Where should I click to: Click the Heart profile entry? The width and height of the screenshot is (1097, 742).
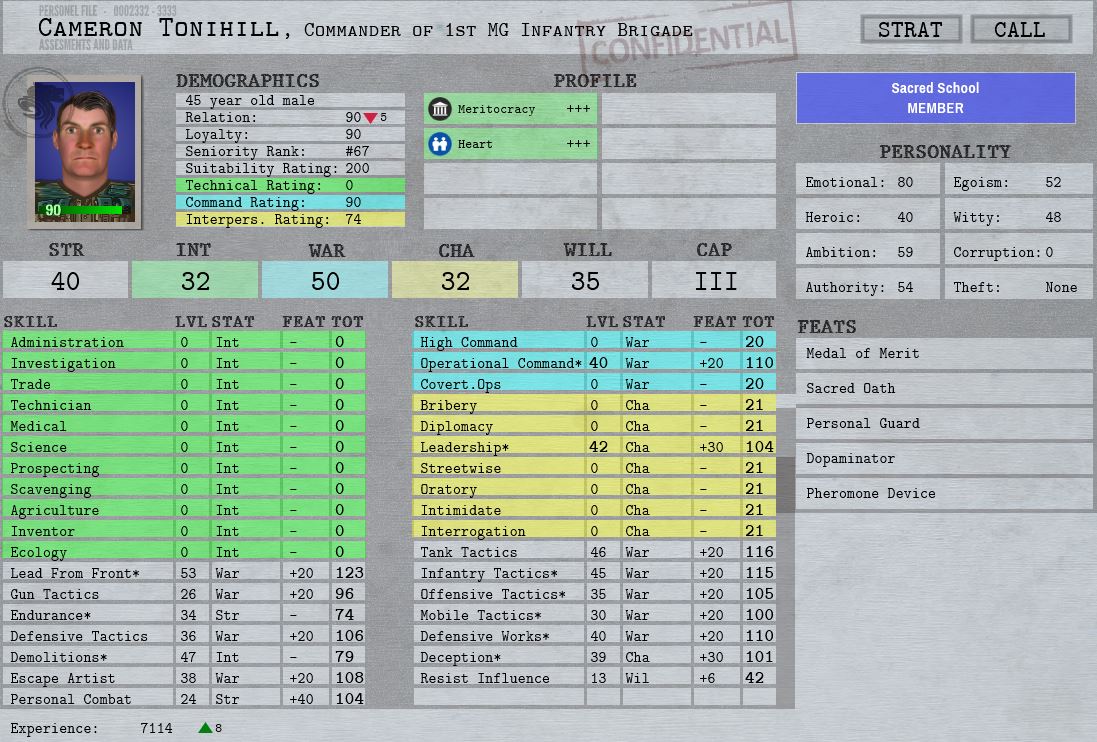click(511, 144)
